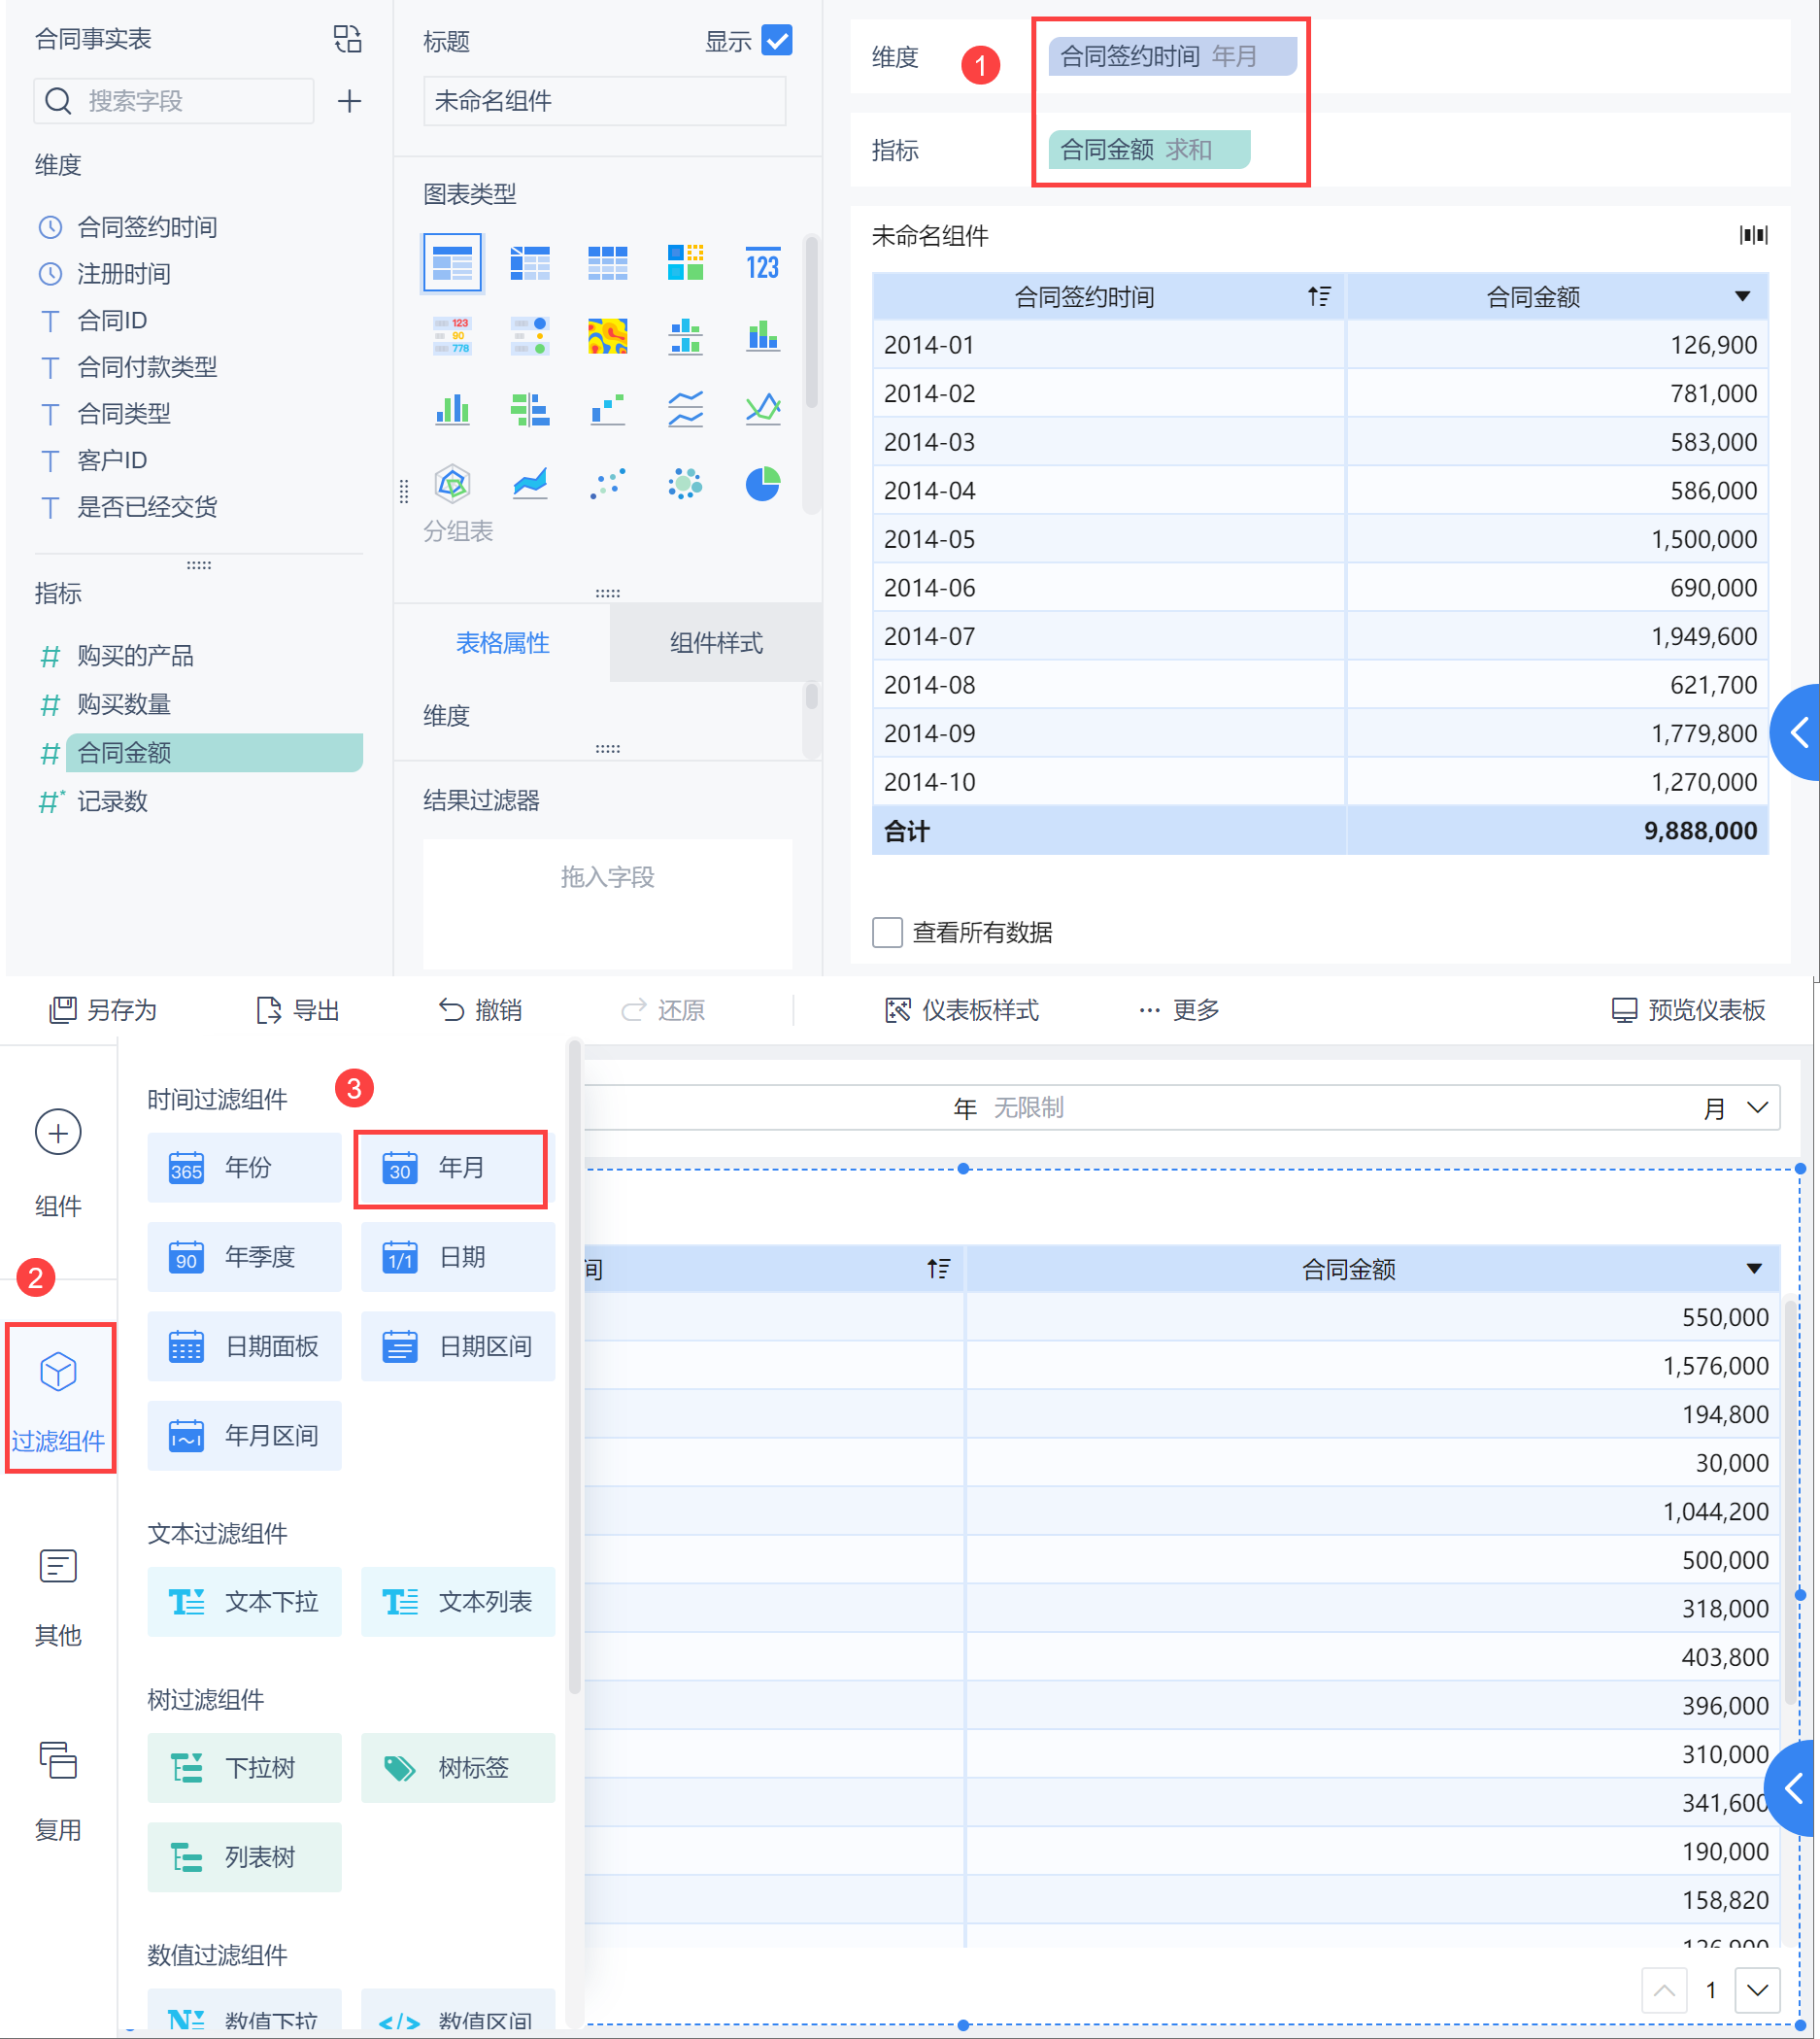The image size is (1820, 2039).
Task: Click the 另存为 toolbar button
Action: (x=103, y=1010)
